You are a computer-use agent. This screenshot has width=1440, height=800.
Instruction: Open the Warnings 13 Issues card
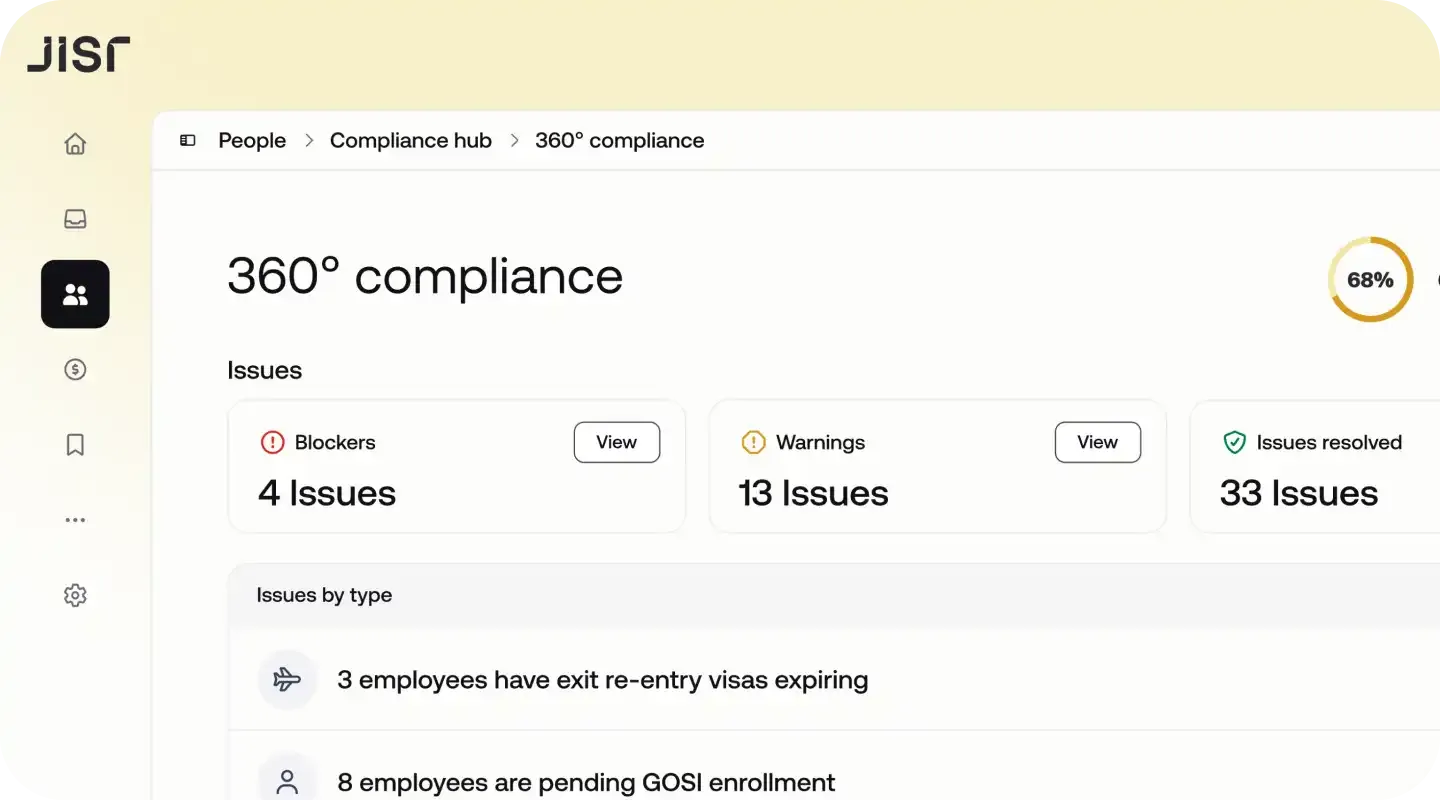pyautogui.click(x=938, y=466)
